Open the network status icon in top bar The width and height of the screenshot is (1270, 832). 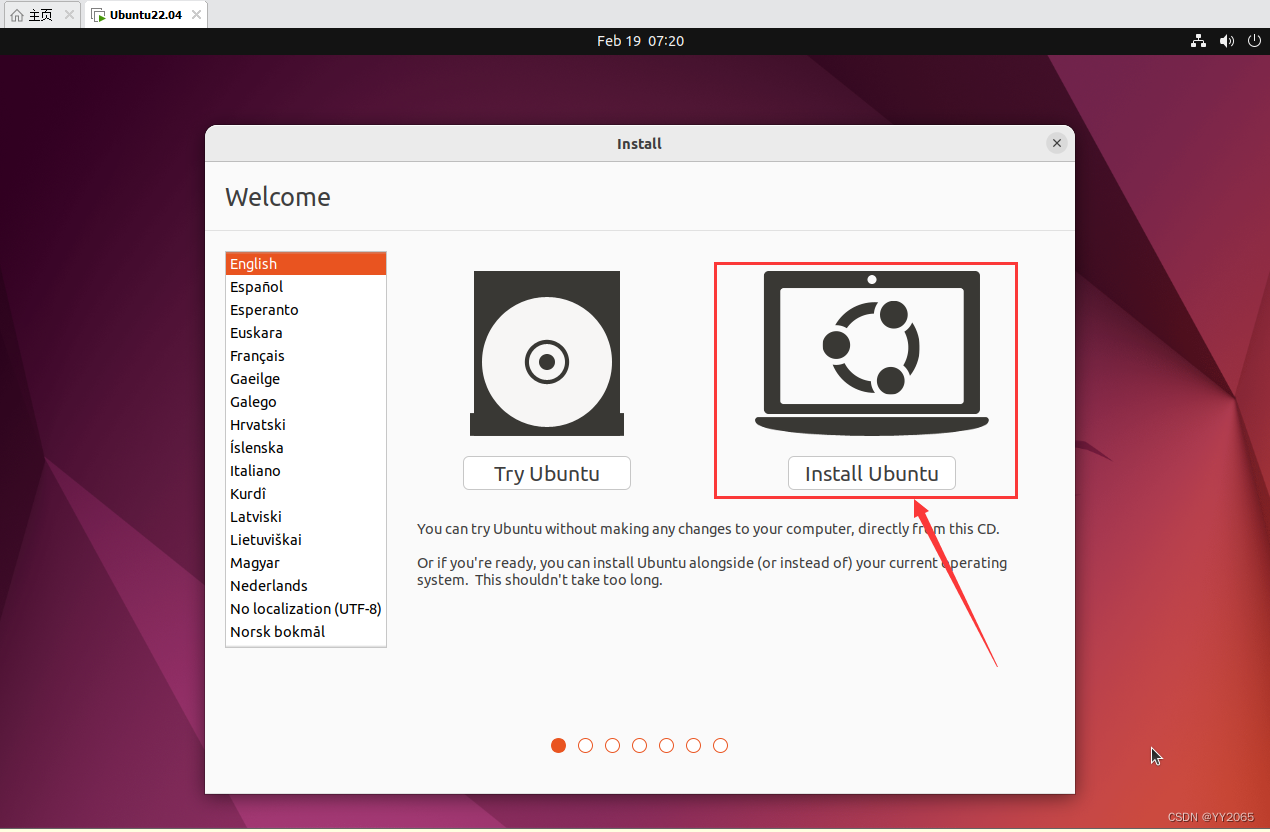click(1198, 41)
